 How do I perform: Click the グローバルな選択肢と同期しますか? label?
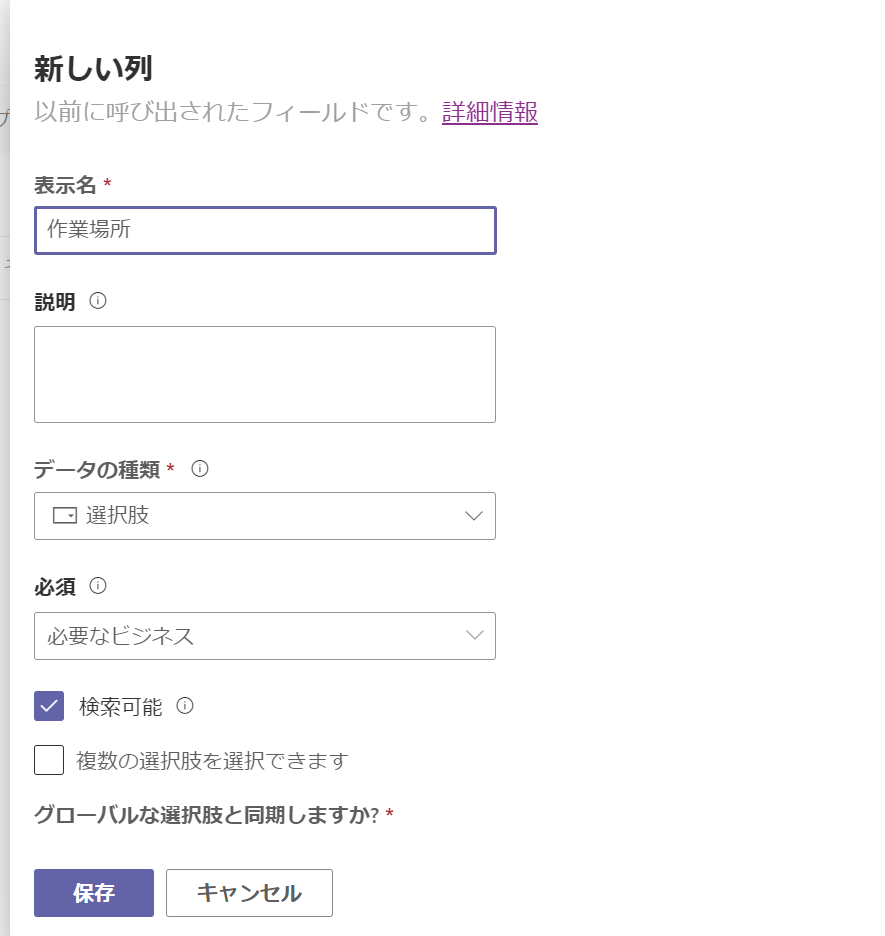[x=207, y=815]
